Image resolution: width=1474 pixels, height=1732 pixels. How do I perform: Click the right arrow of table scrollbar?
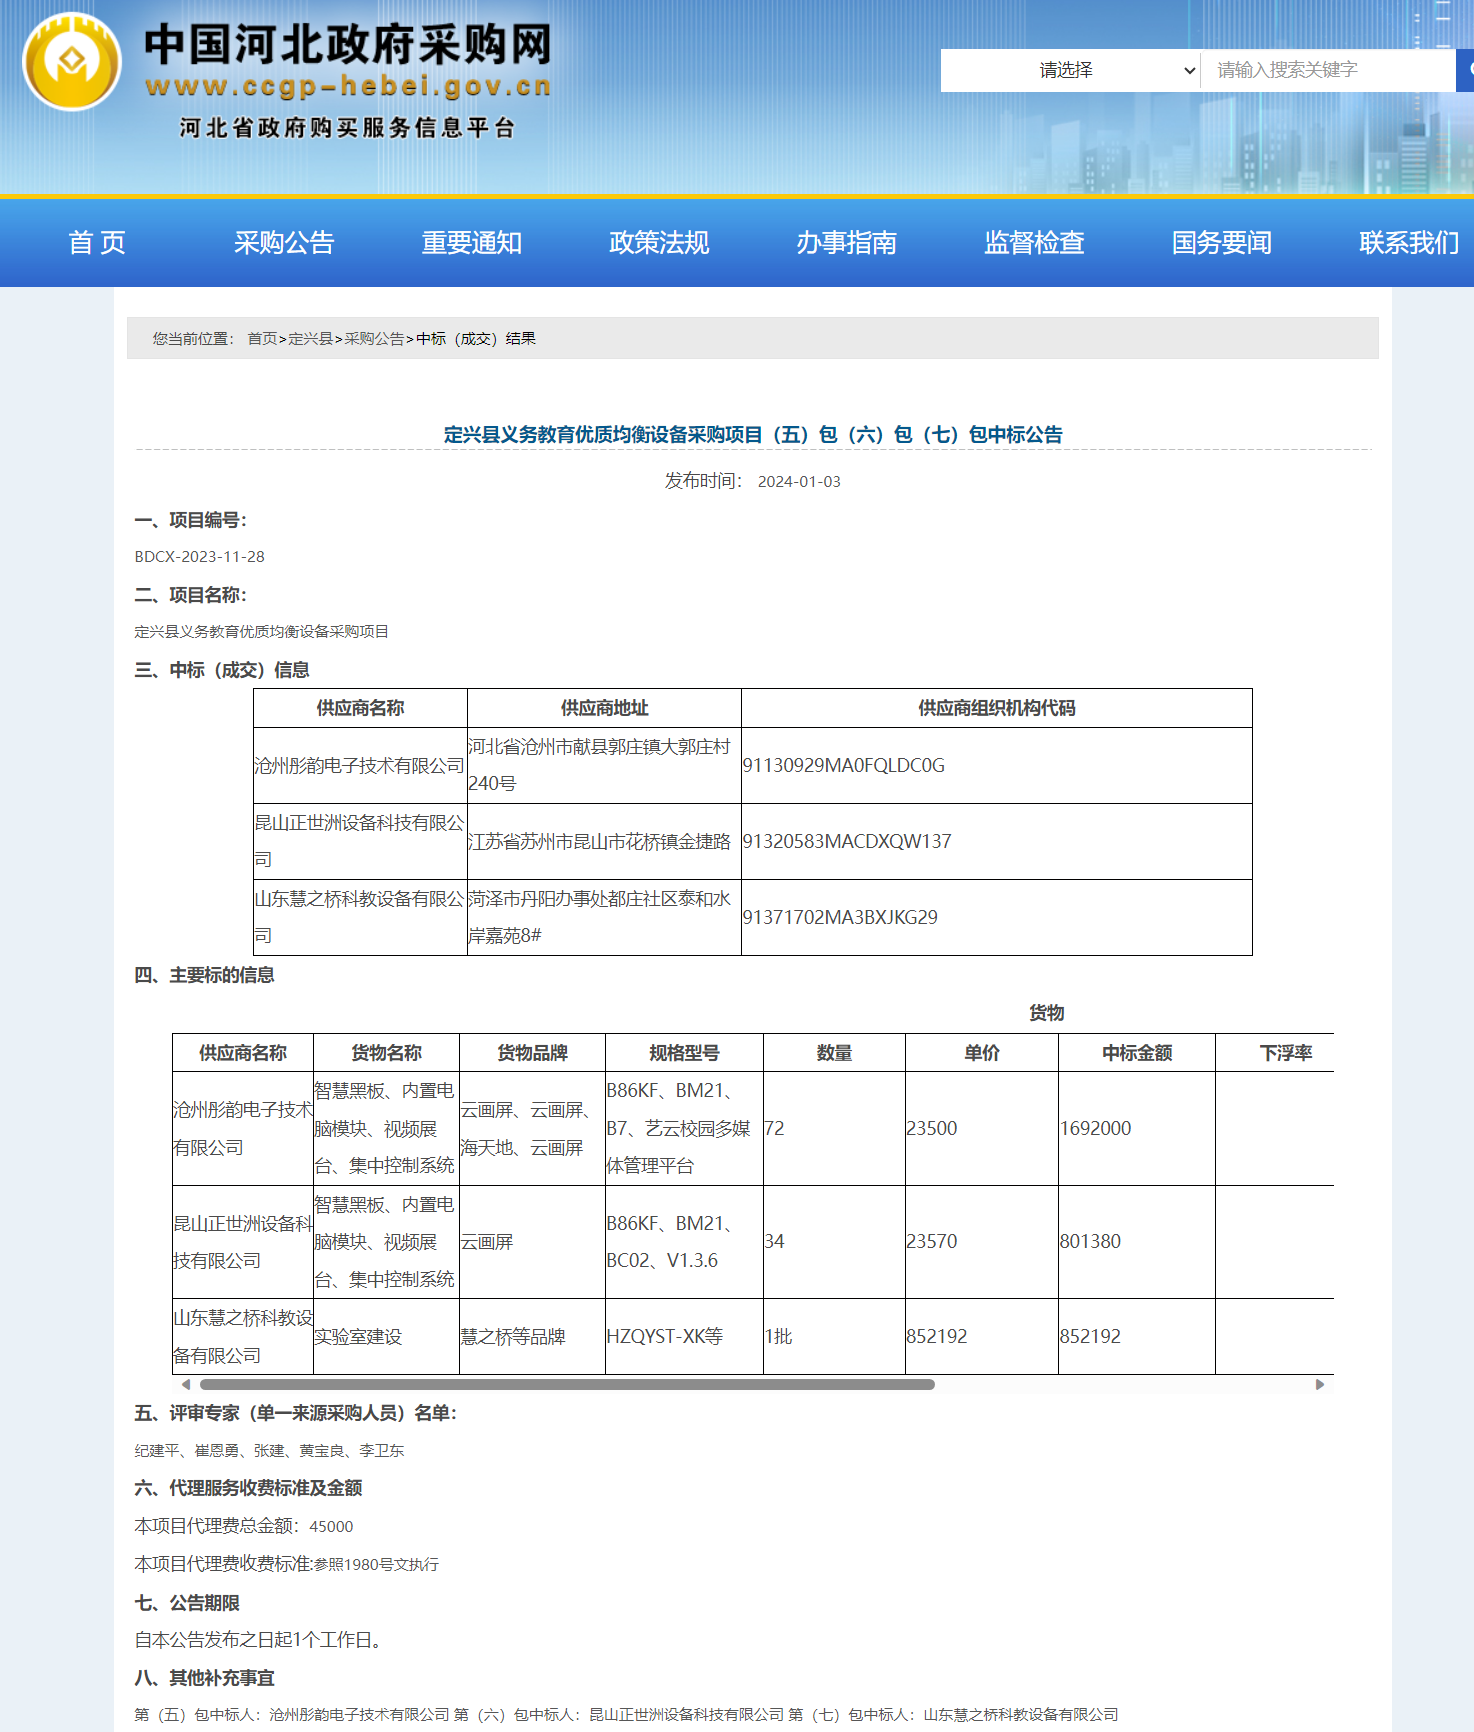coord(1320,1385)
